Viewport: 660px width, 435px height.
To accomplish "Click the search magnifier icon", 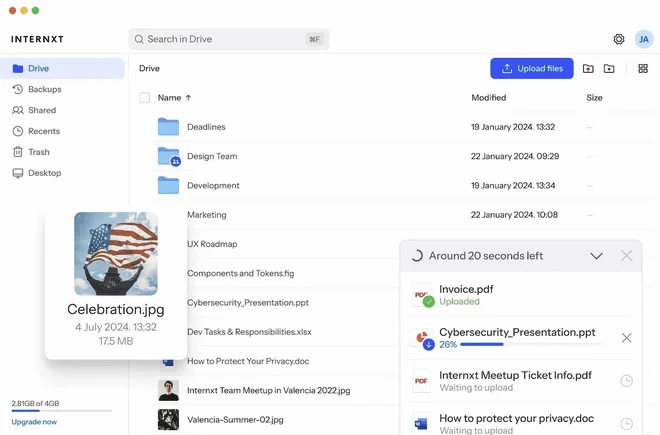I will [x=139, y=39].
